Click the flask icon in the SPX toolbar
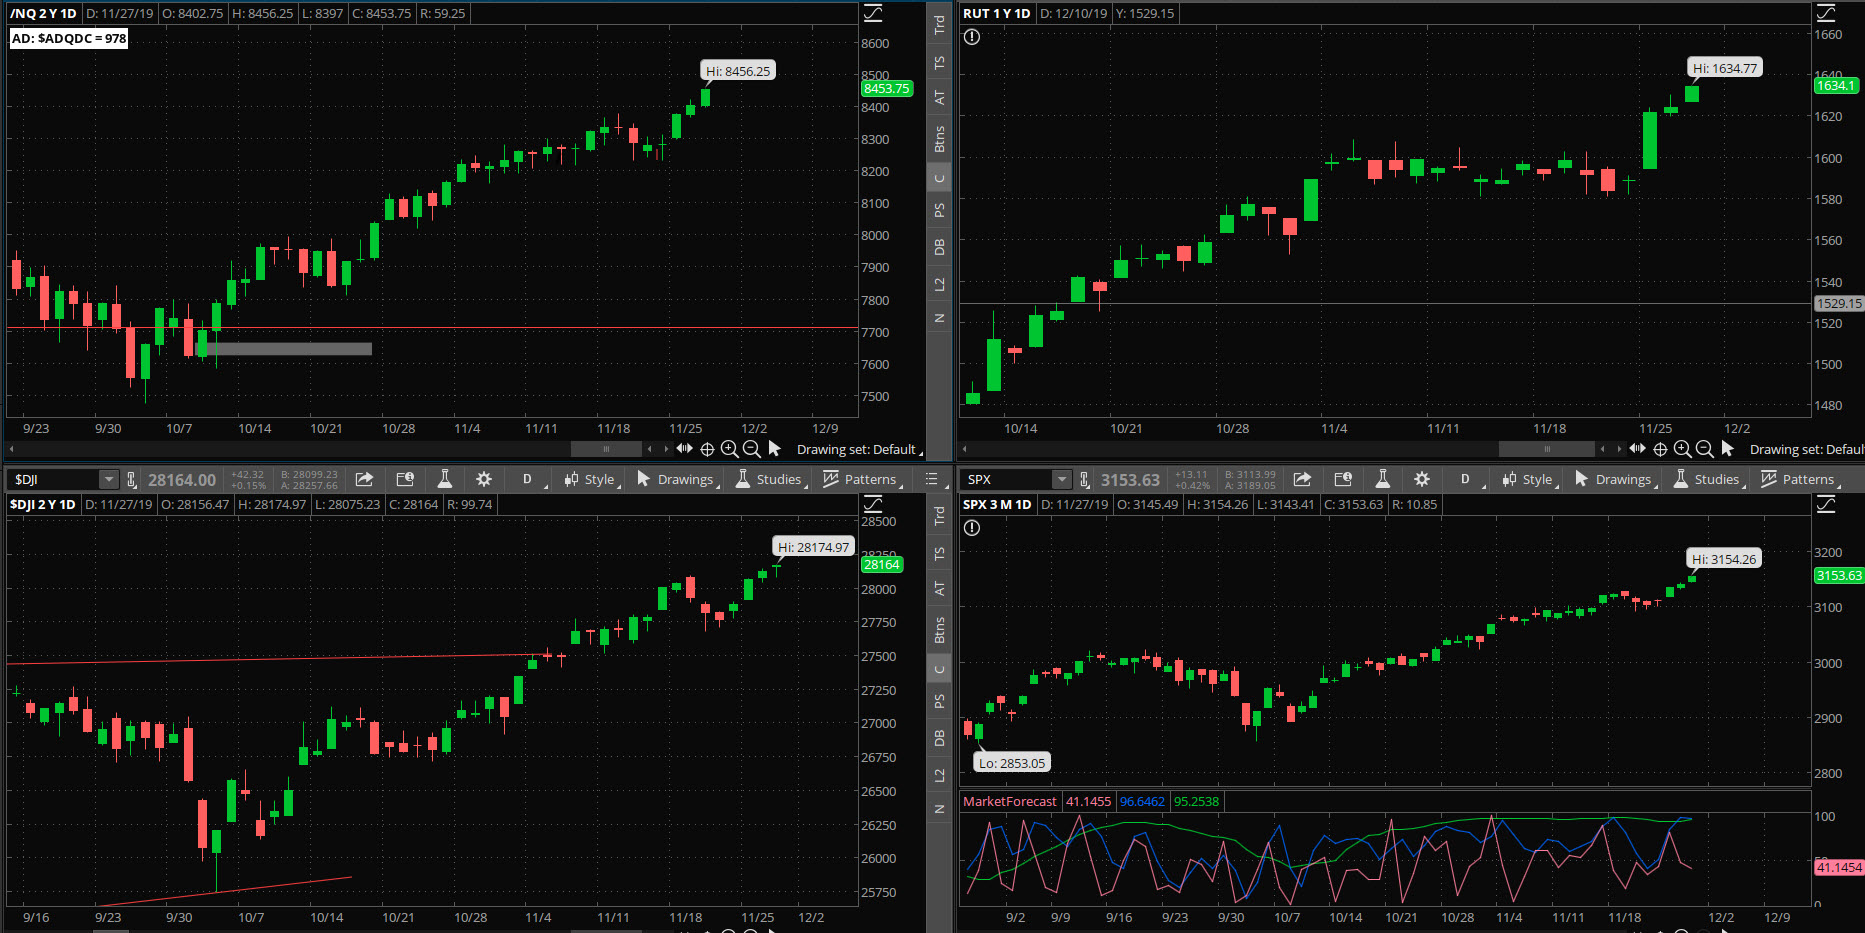 tap(1383, 479)
